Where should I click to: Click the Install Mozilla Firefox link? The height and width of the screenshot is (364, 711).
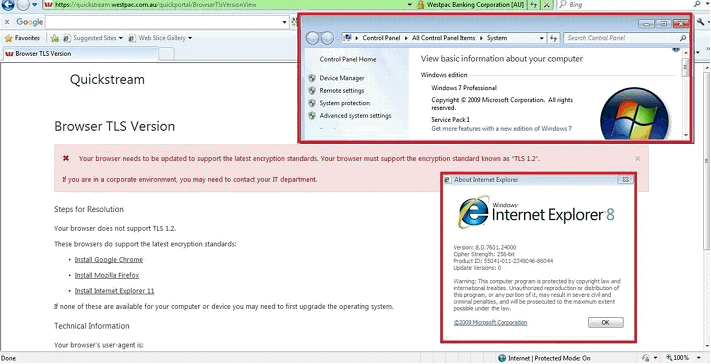107,276
